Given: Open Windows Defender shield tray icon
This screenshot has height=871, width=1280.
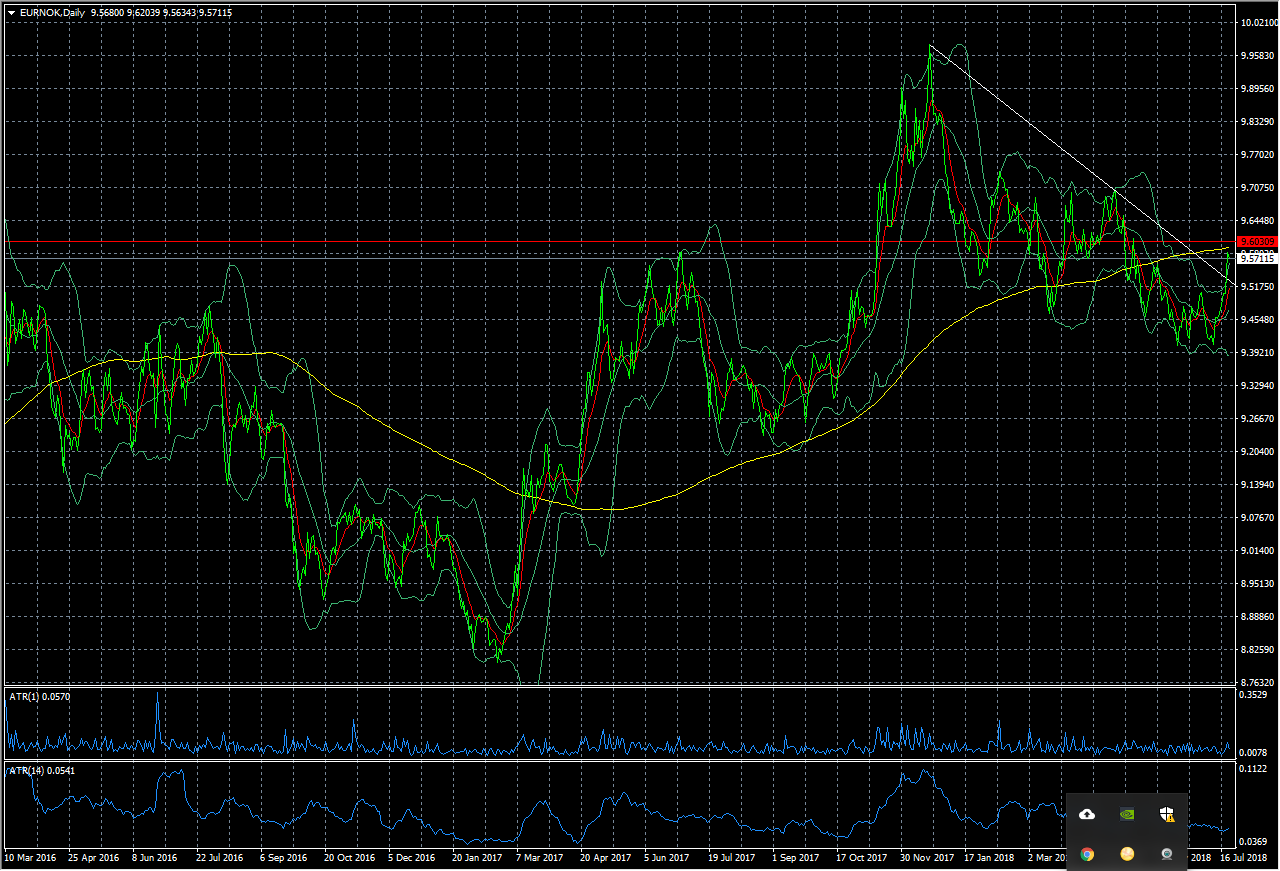Looking at the screenshot, I should (1167, 815).
